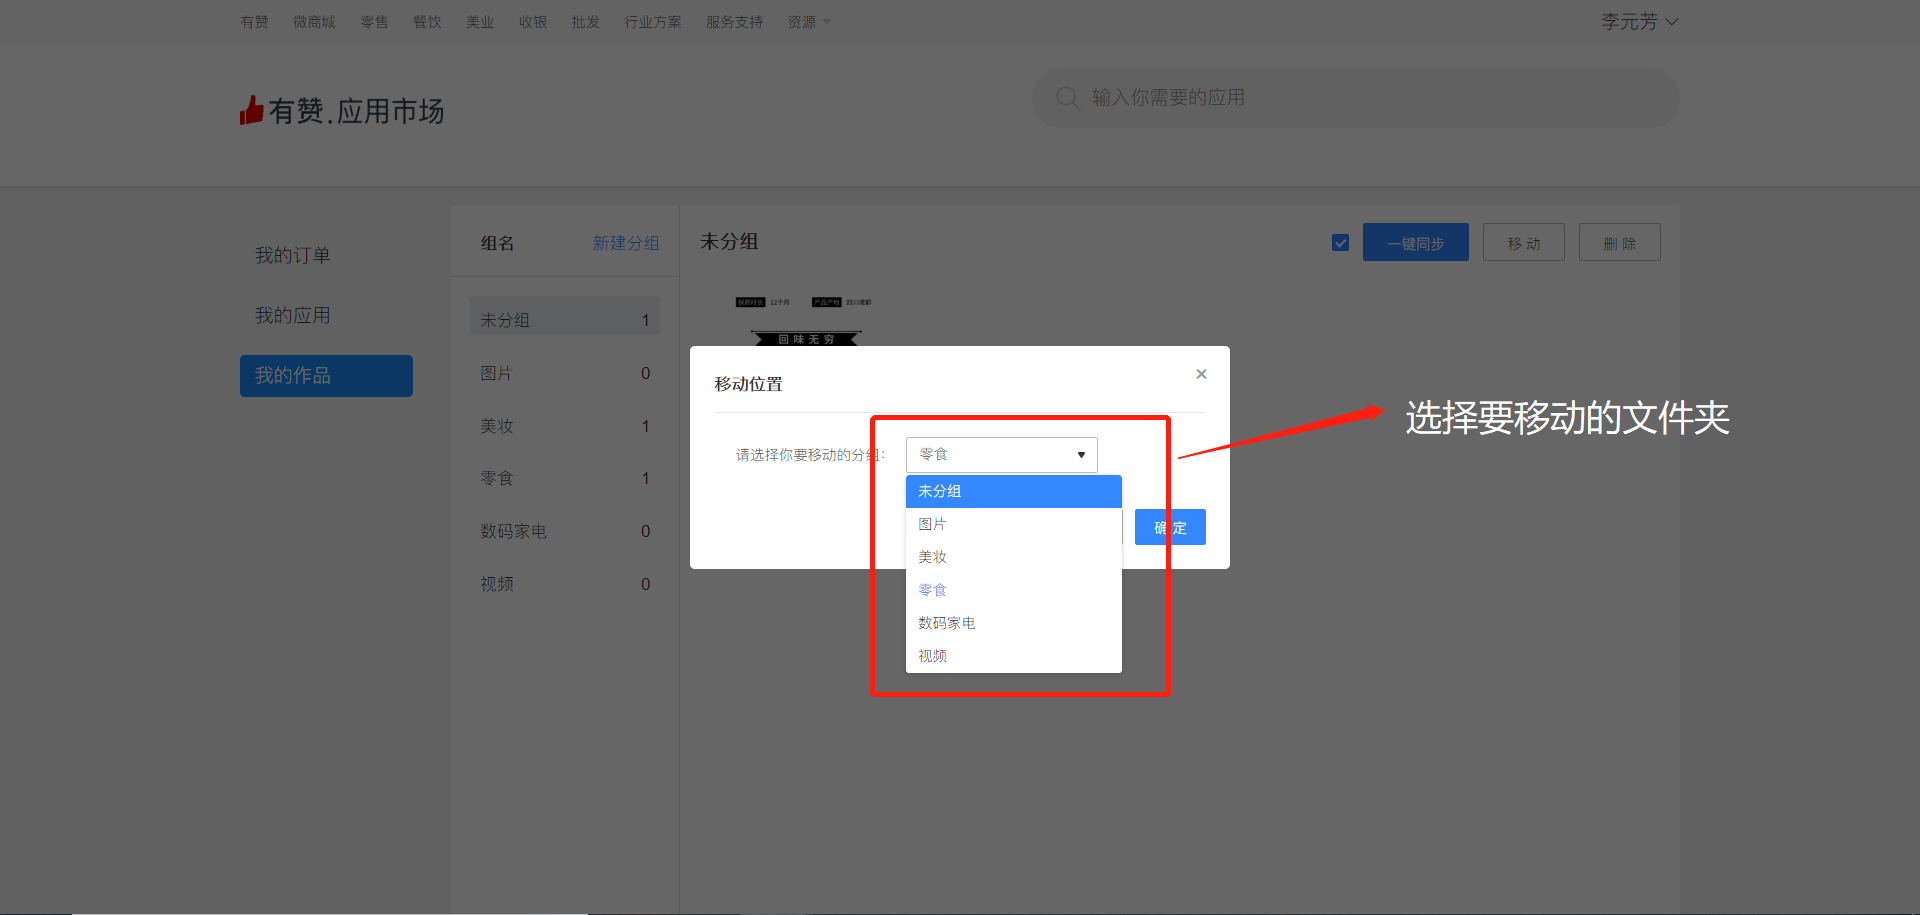Viewport: 1920px width, 915px height.
Task: Go to 我的订单 sidebar item
Action: click(x=293, y=256)
